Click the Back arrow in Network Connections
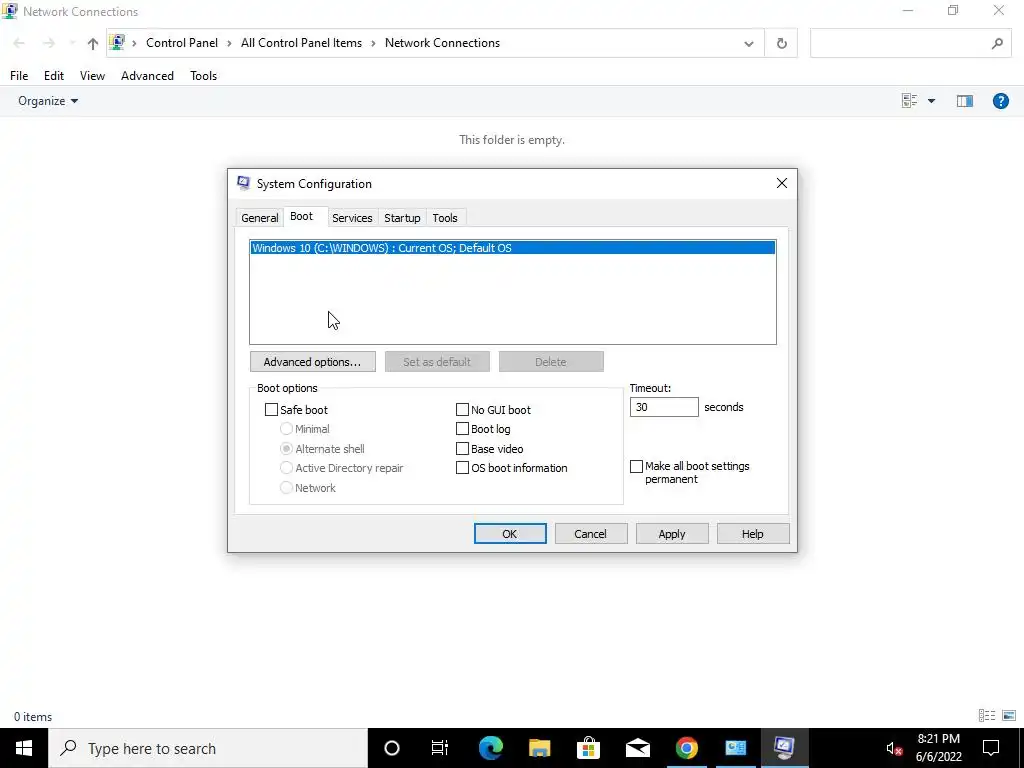Screen dimensions: 1024x768 click(x=19, y=43)
